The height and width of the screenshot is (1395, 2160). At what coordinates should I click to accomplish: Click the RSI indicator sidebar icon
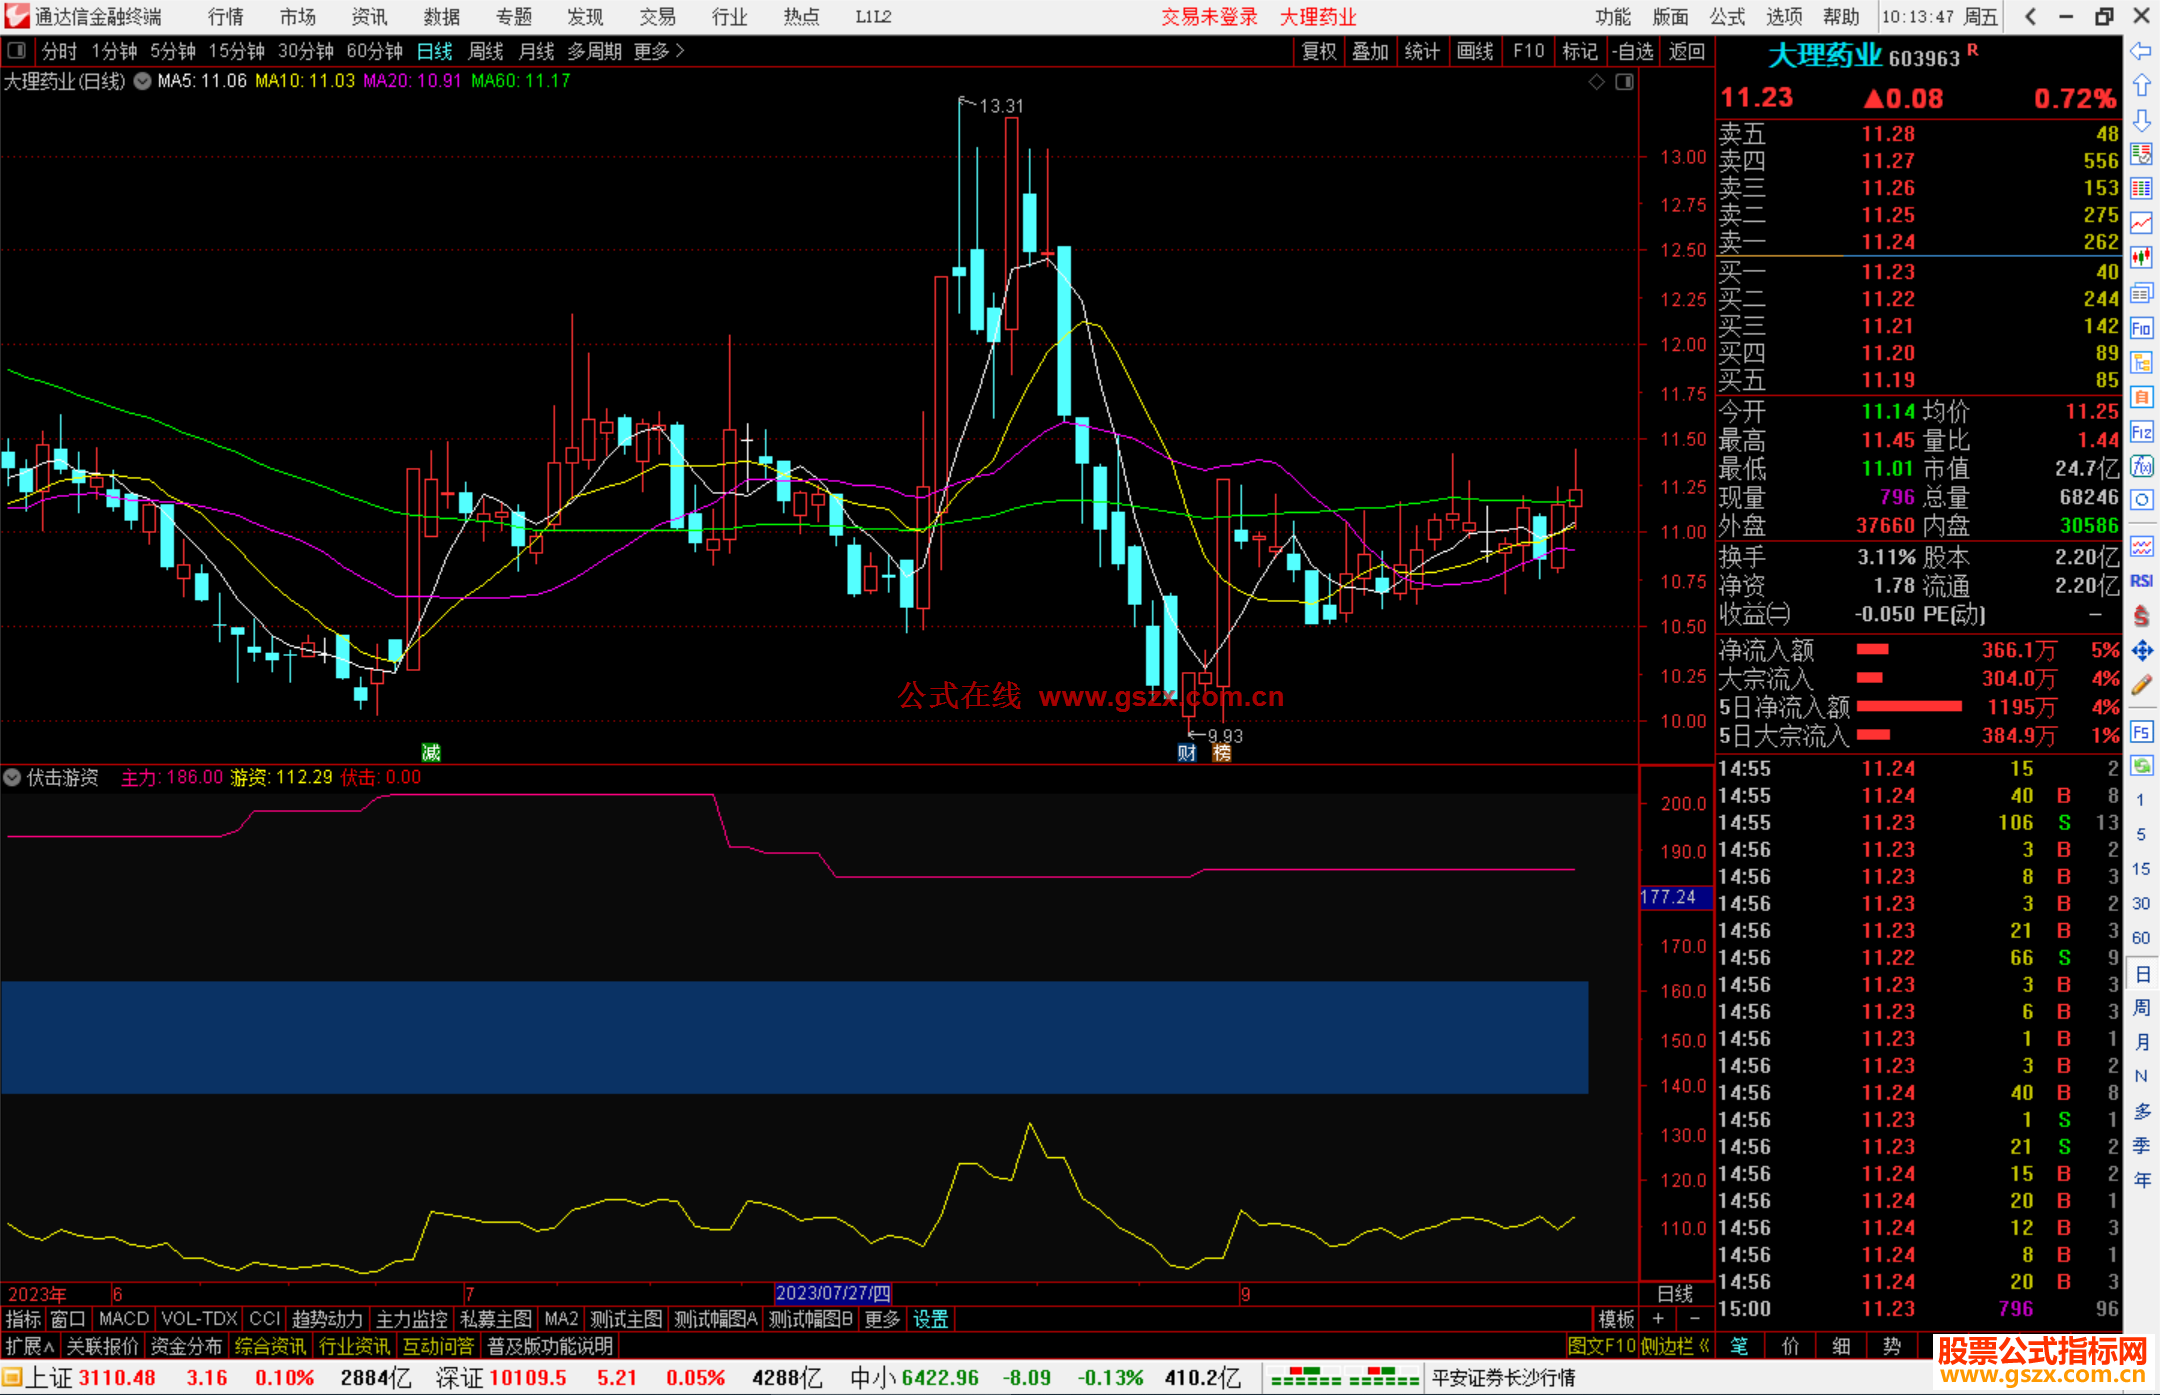pyautogui.click(x=2141, y=581)
